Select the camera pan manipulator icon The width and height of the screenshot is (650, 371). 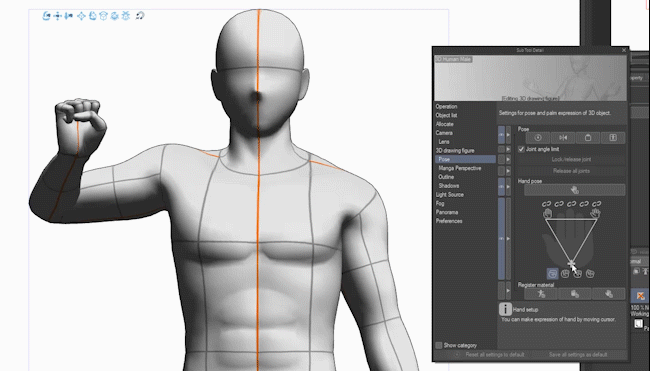click(58, 16)
